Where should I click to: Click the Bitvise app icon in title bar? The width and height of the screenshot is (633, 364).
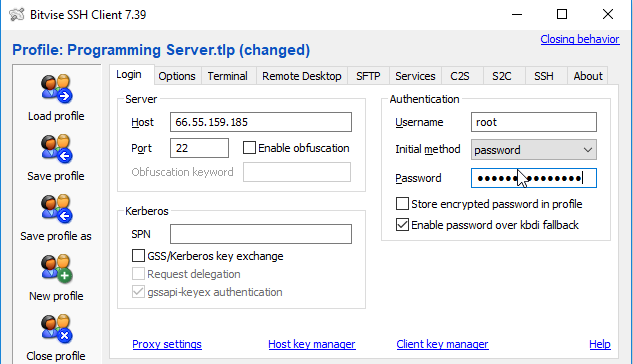[17, 15]
